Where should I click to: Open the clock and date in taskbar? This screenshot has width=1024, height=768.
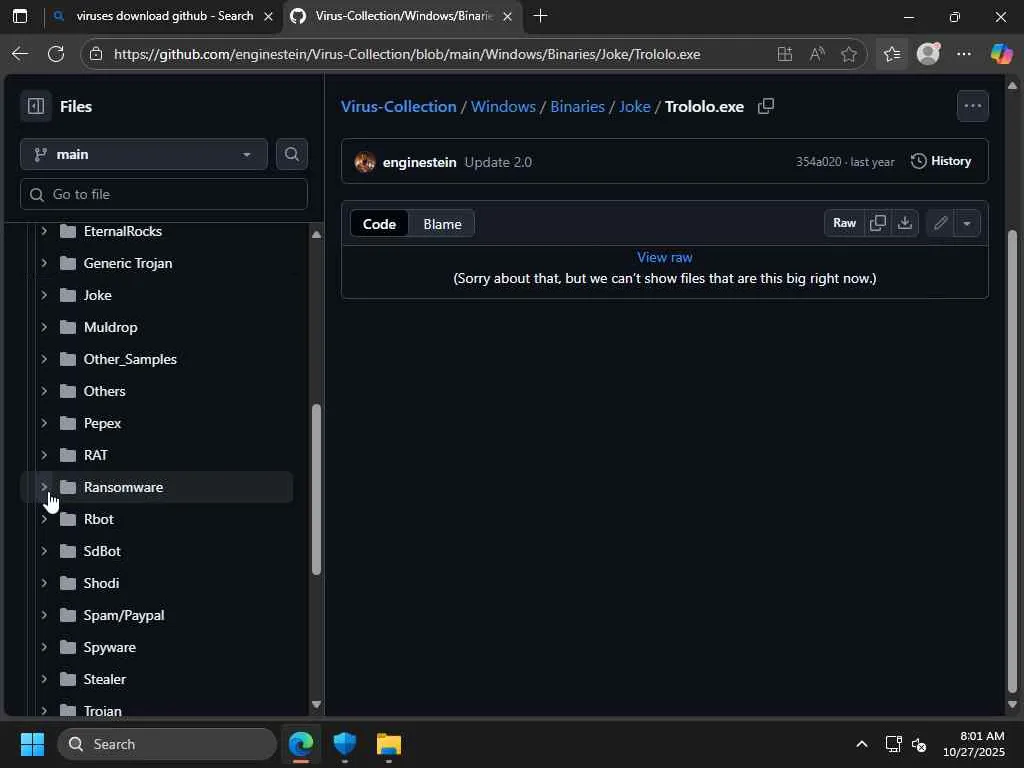point(974,744)
